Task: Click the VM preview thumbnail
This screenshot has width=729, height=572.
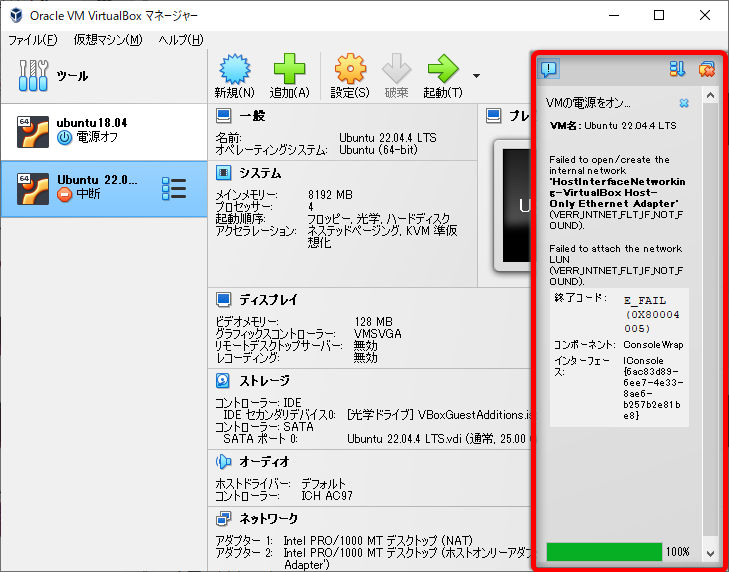Action: point(512,206)
